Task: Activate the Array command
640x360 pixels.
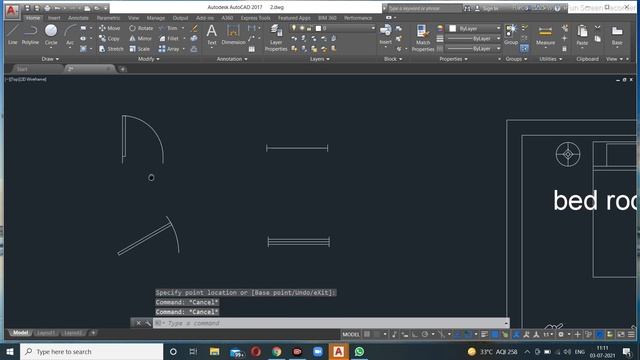Action: click(169, 49)
